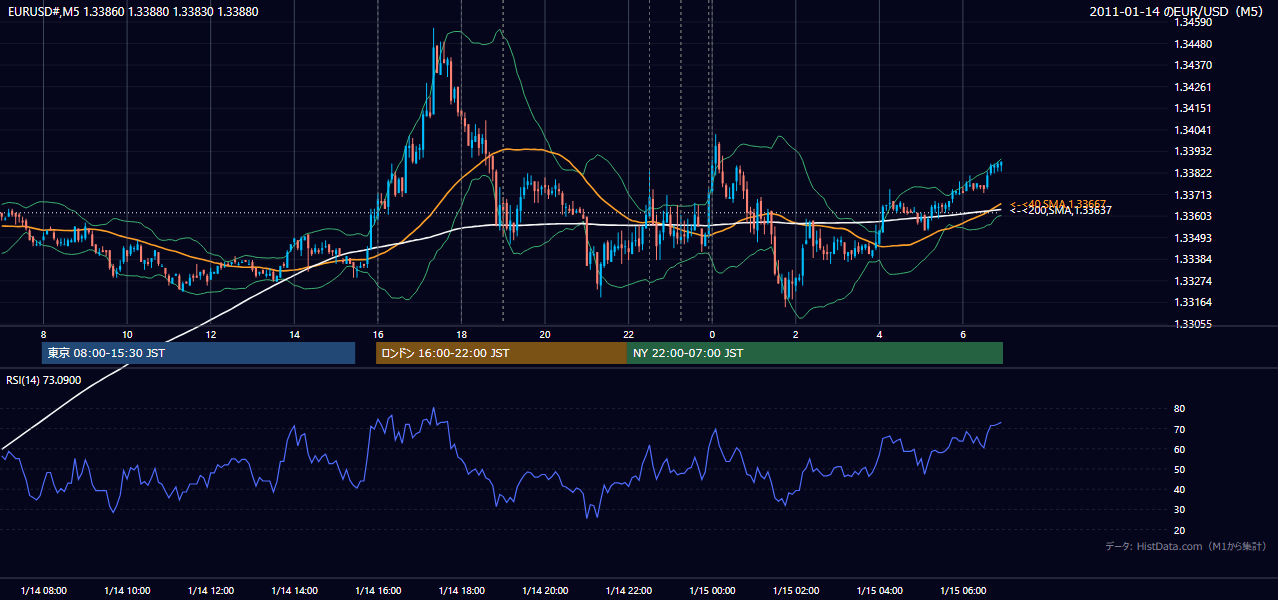Click RSI scale level 70
Image resolution: width=1278 pixels, height=600 pixels.
(1179, 429)
